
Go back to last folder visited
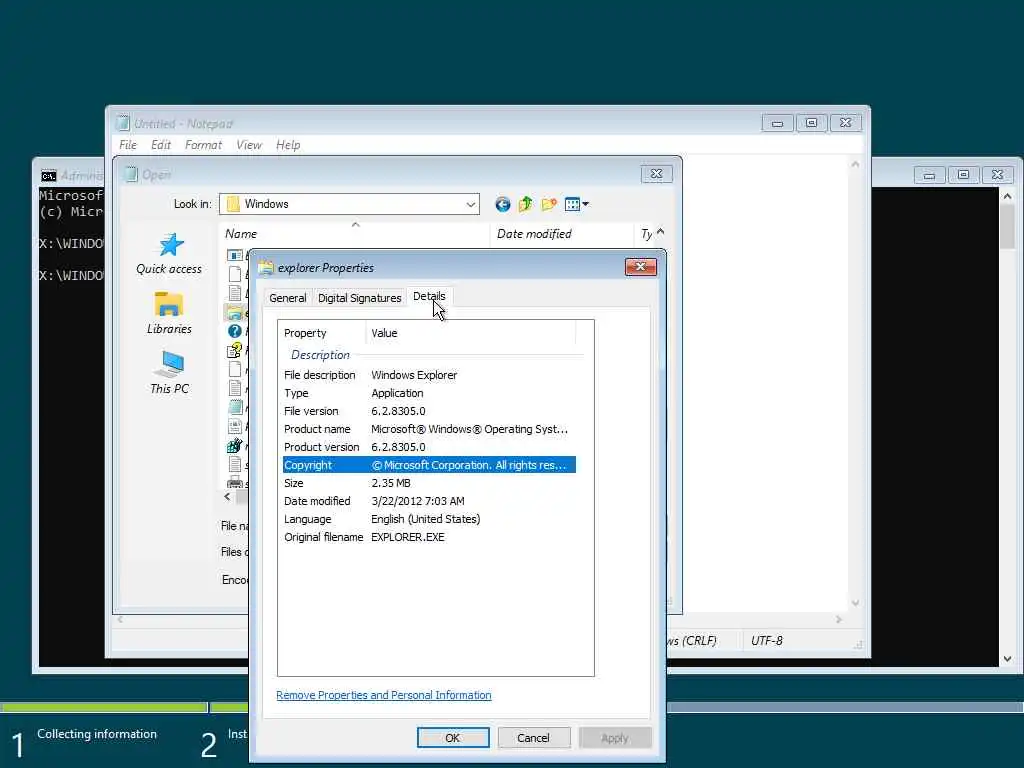tap(502, 204)
